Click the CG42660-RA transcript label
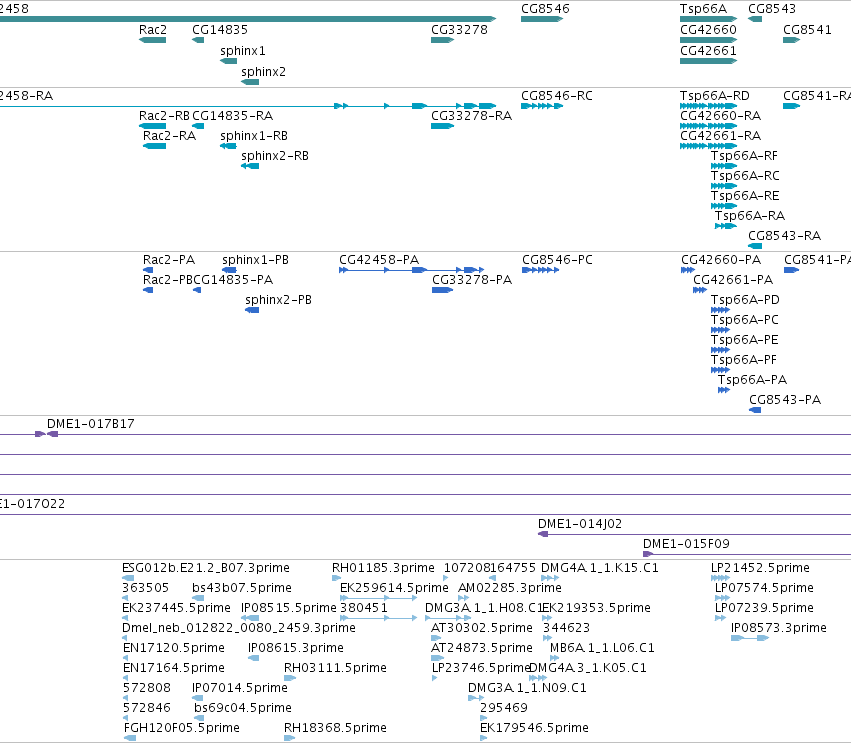Viewport: 851px width, 743px height. (720, 116)
